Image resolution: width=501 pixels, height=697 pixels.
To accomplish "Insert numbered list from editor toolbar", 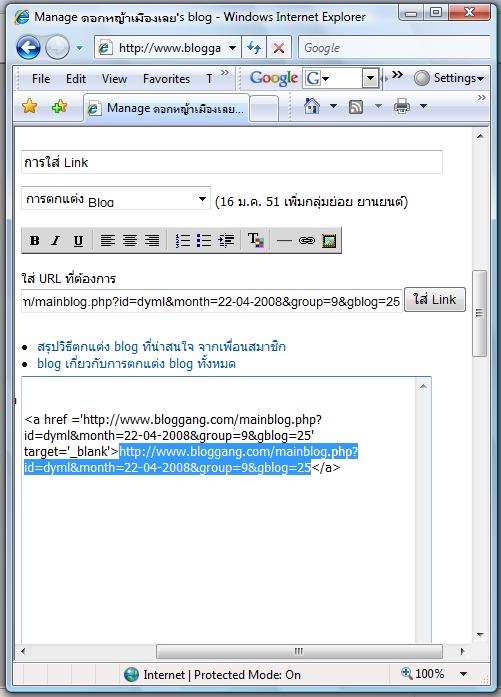I will tap(183, 240).
